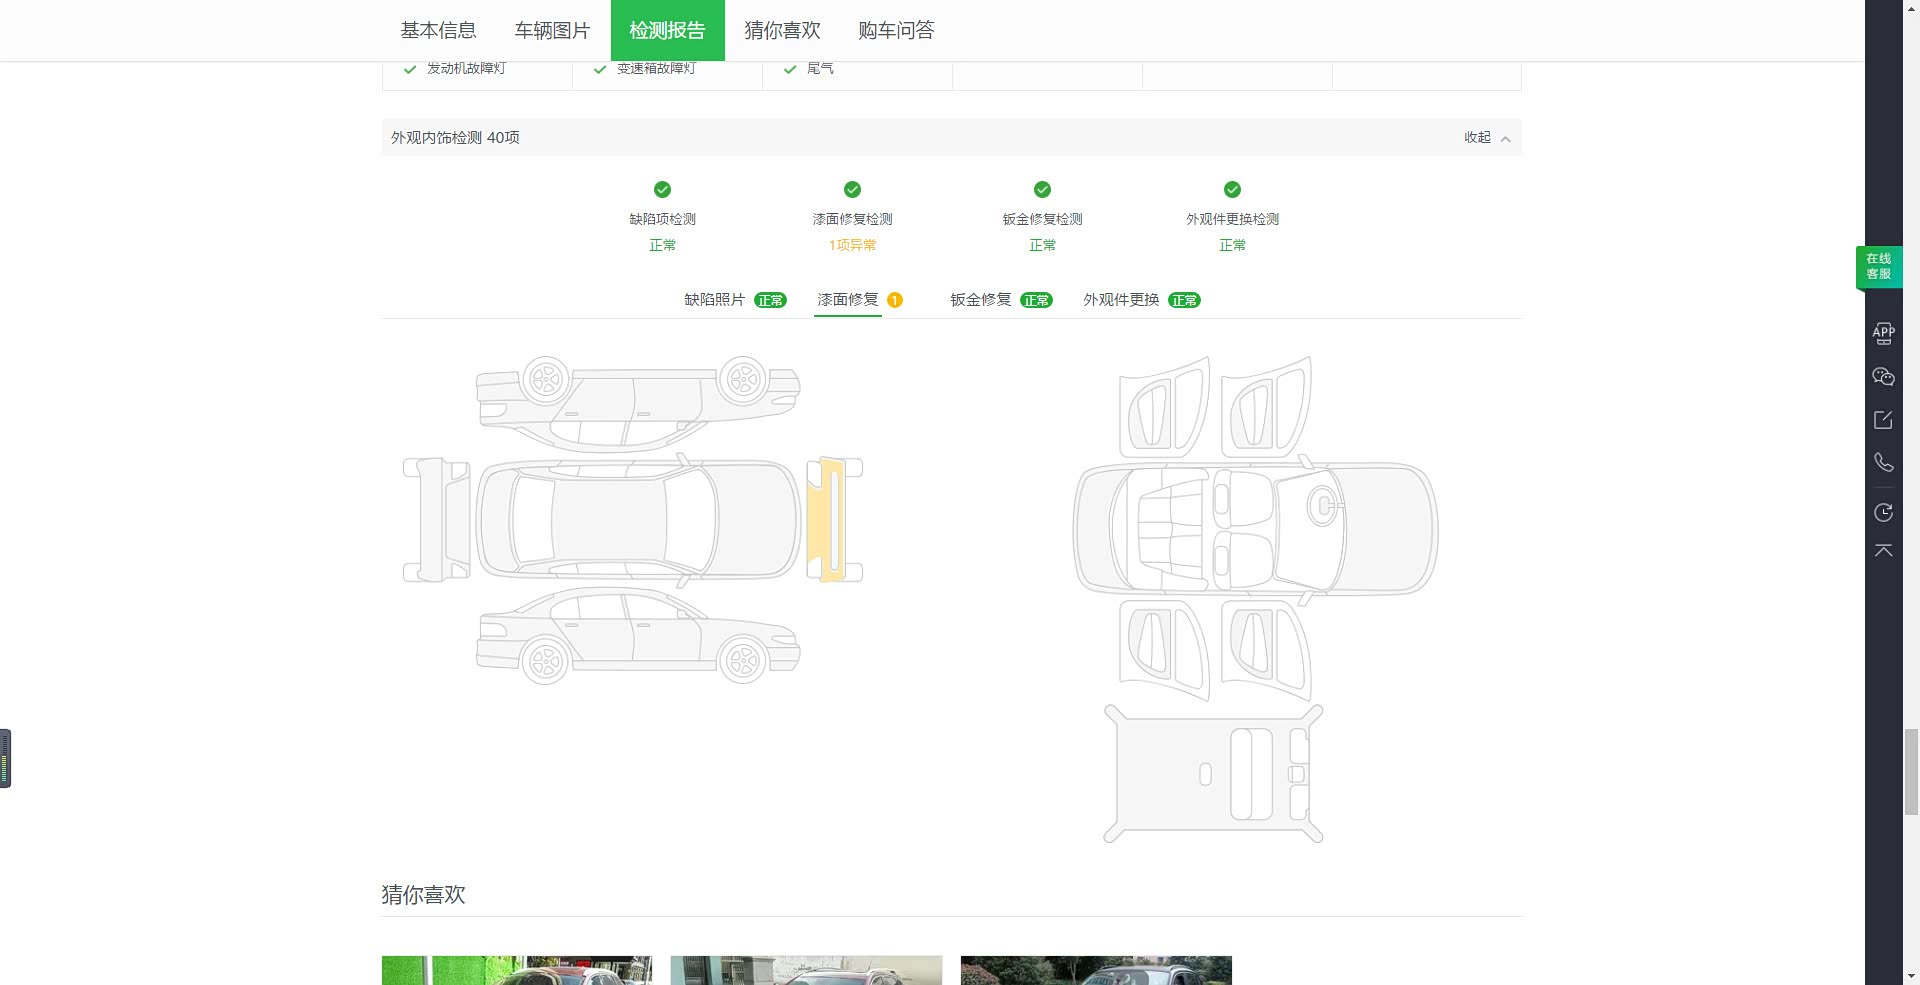Image resolution: width=1920 pixels, height=985 pixels.
Task: Collapse section with 收起 toggle
Action: coord(1486,138)
